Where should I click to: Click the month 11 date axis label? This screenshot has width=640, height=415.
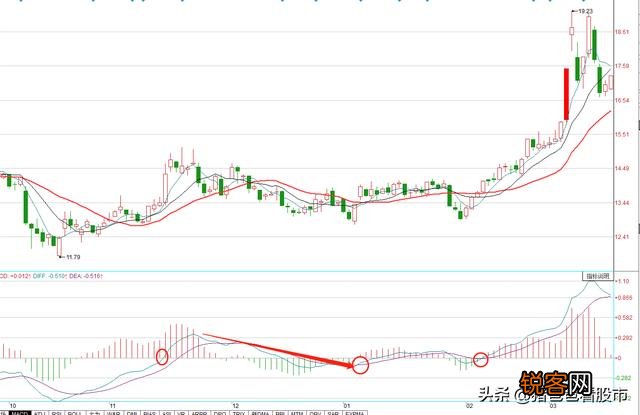click(113, 406)
